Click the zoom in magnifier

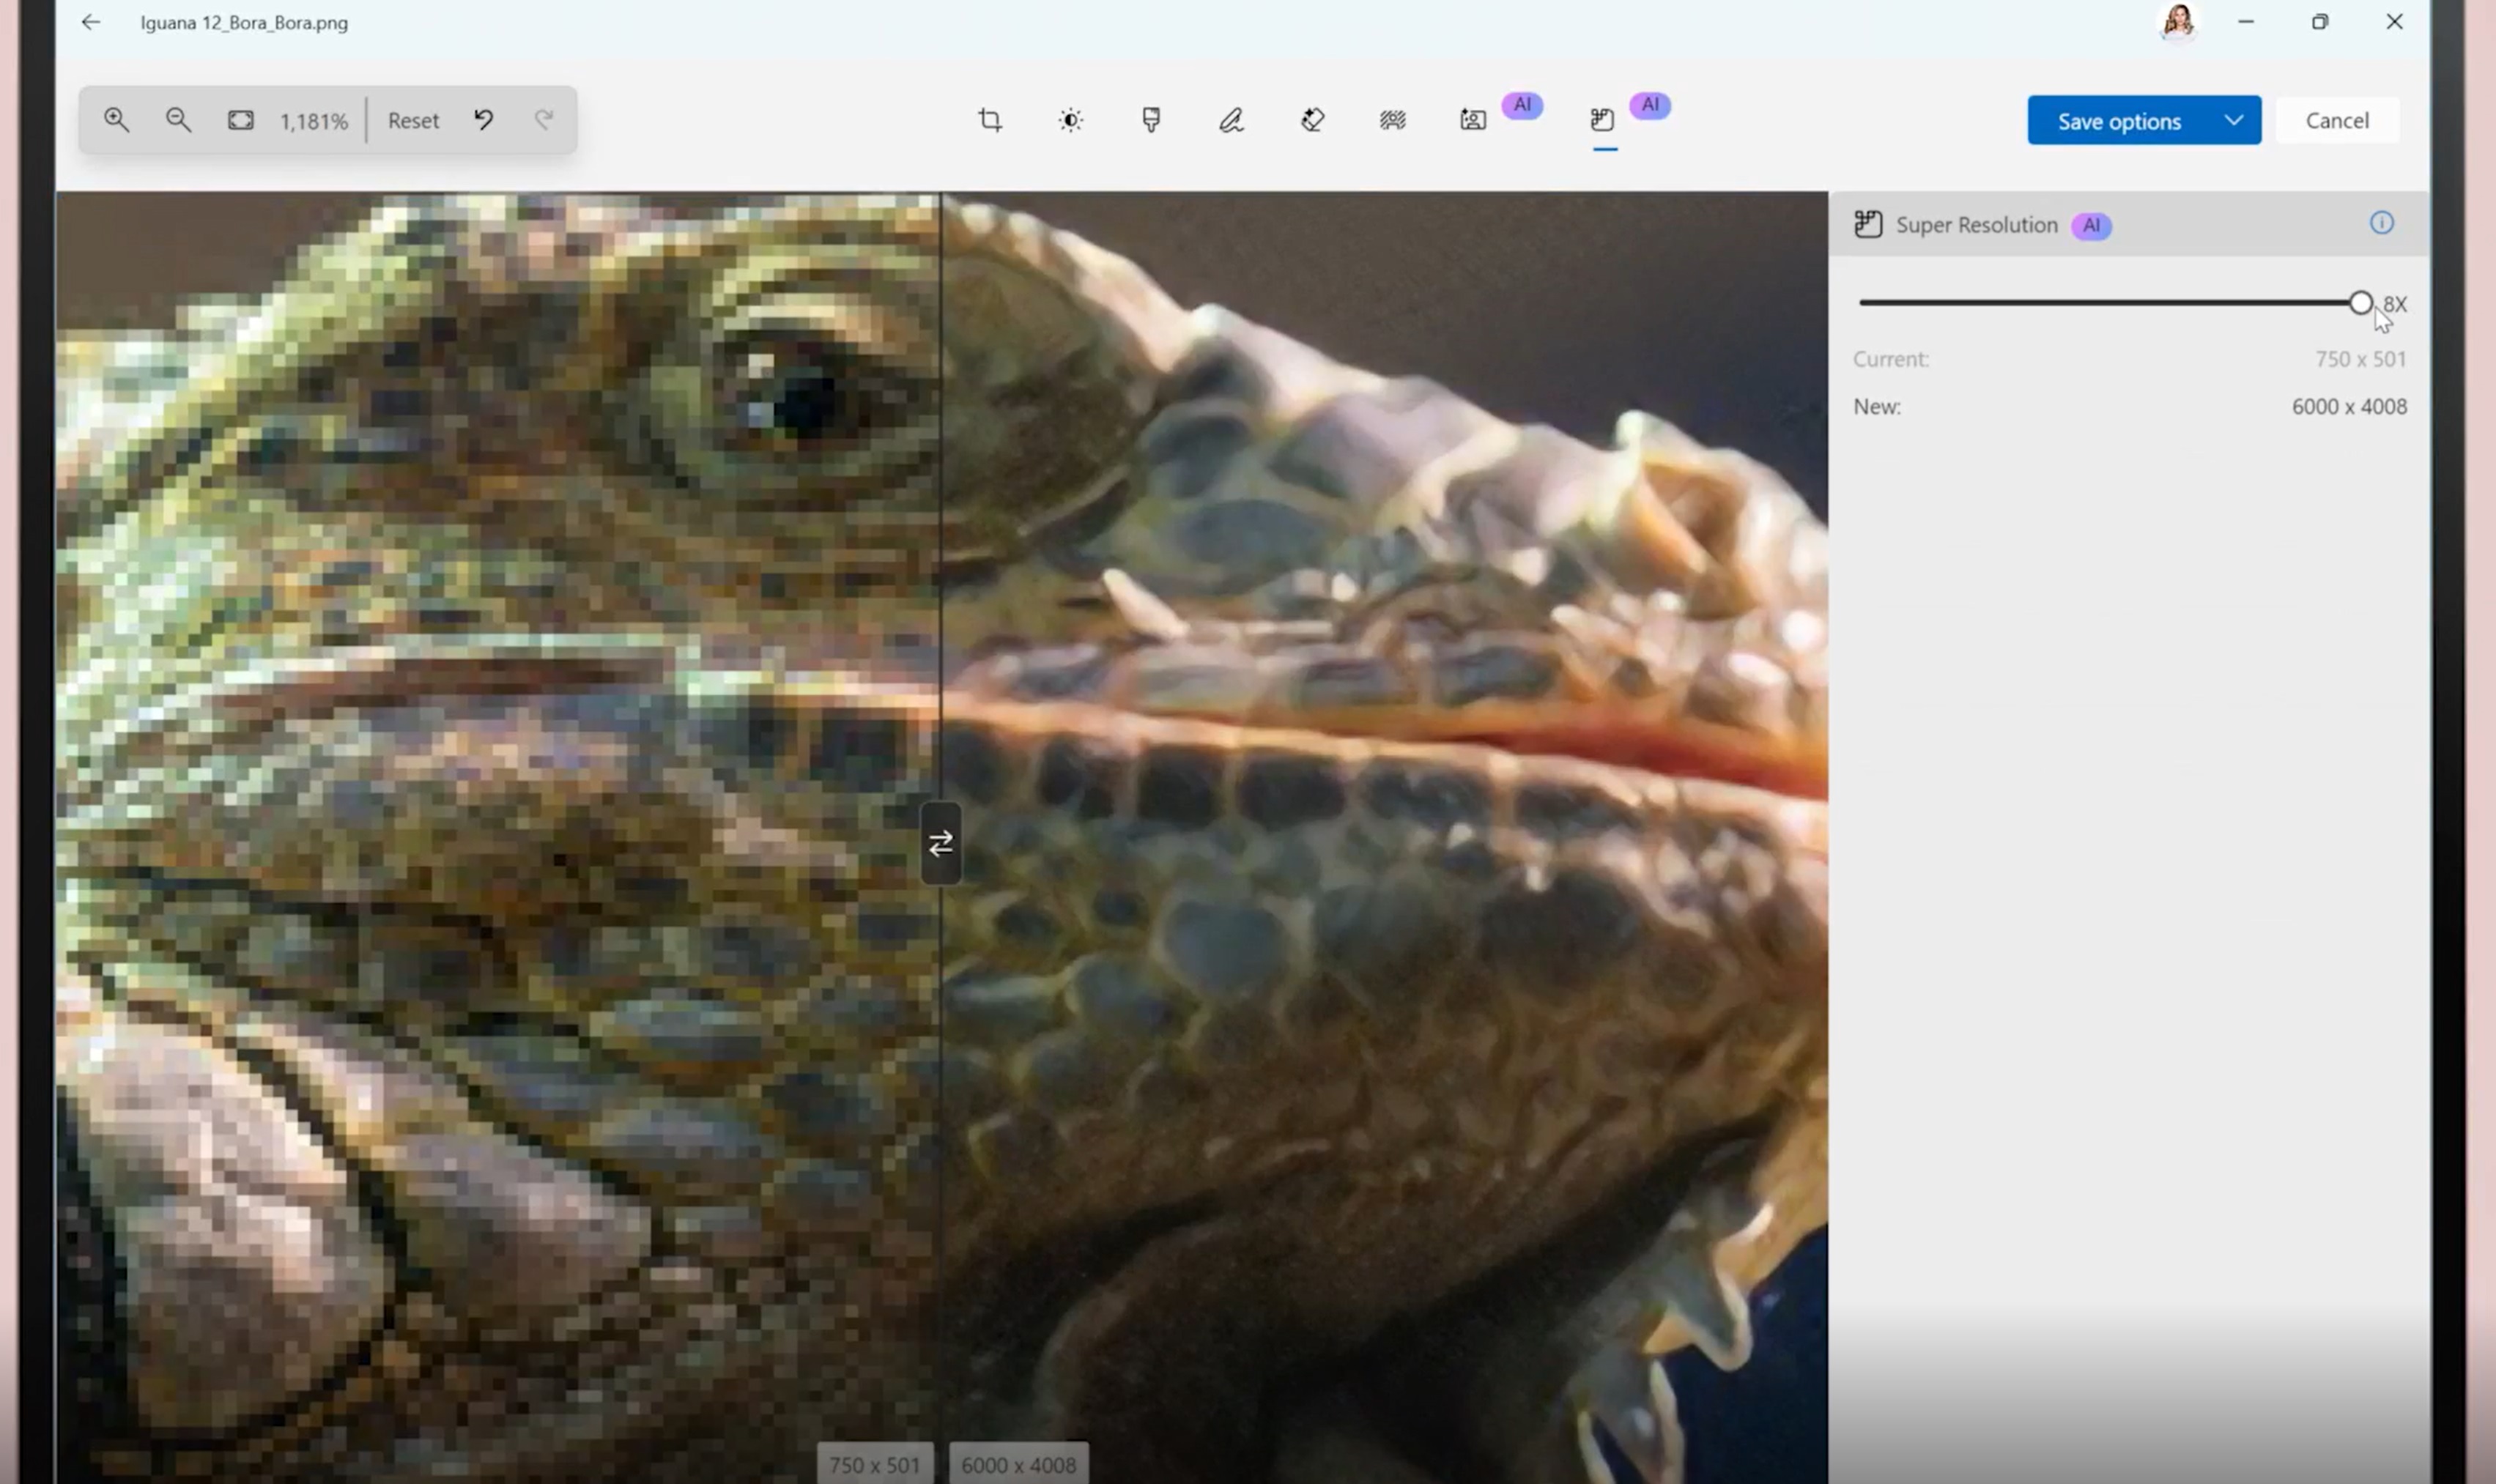[x=116, y=120]
